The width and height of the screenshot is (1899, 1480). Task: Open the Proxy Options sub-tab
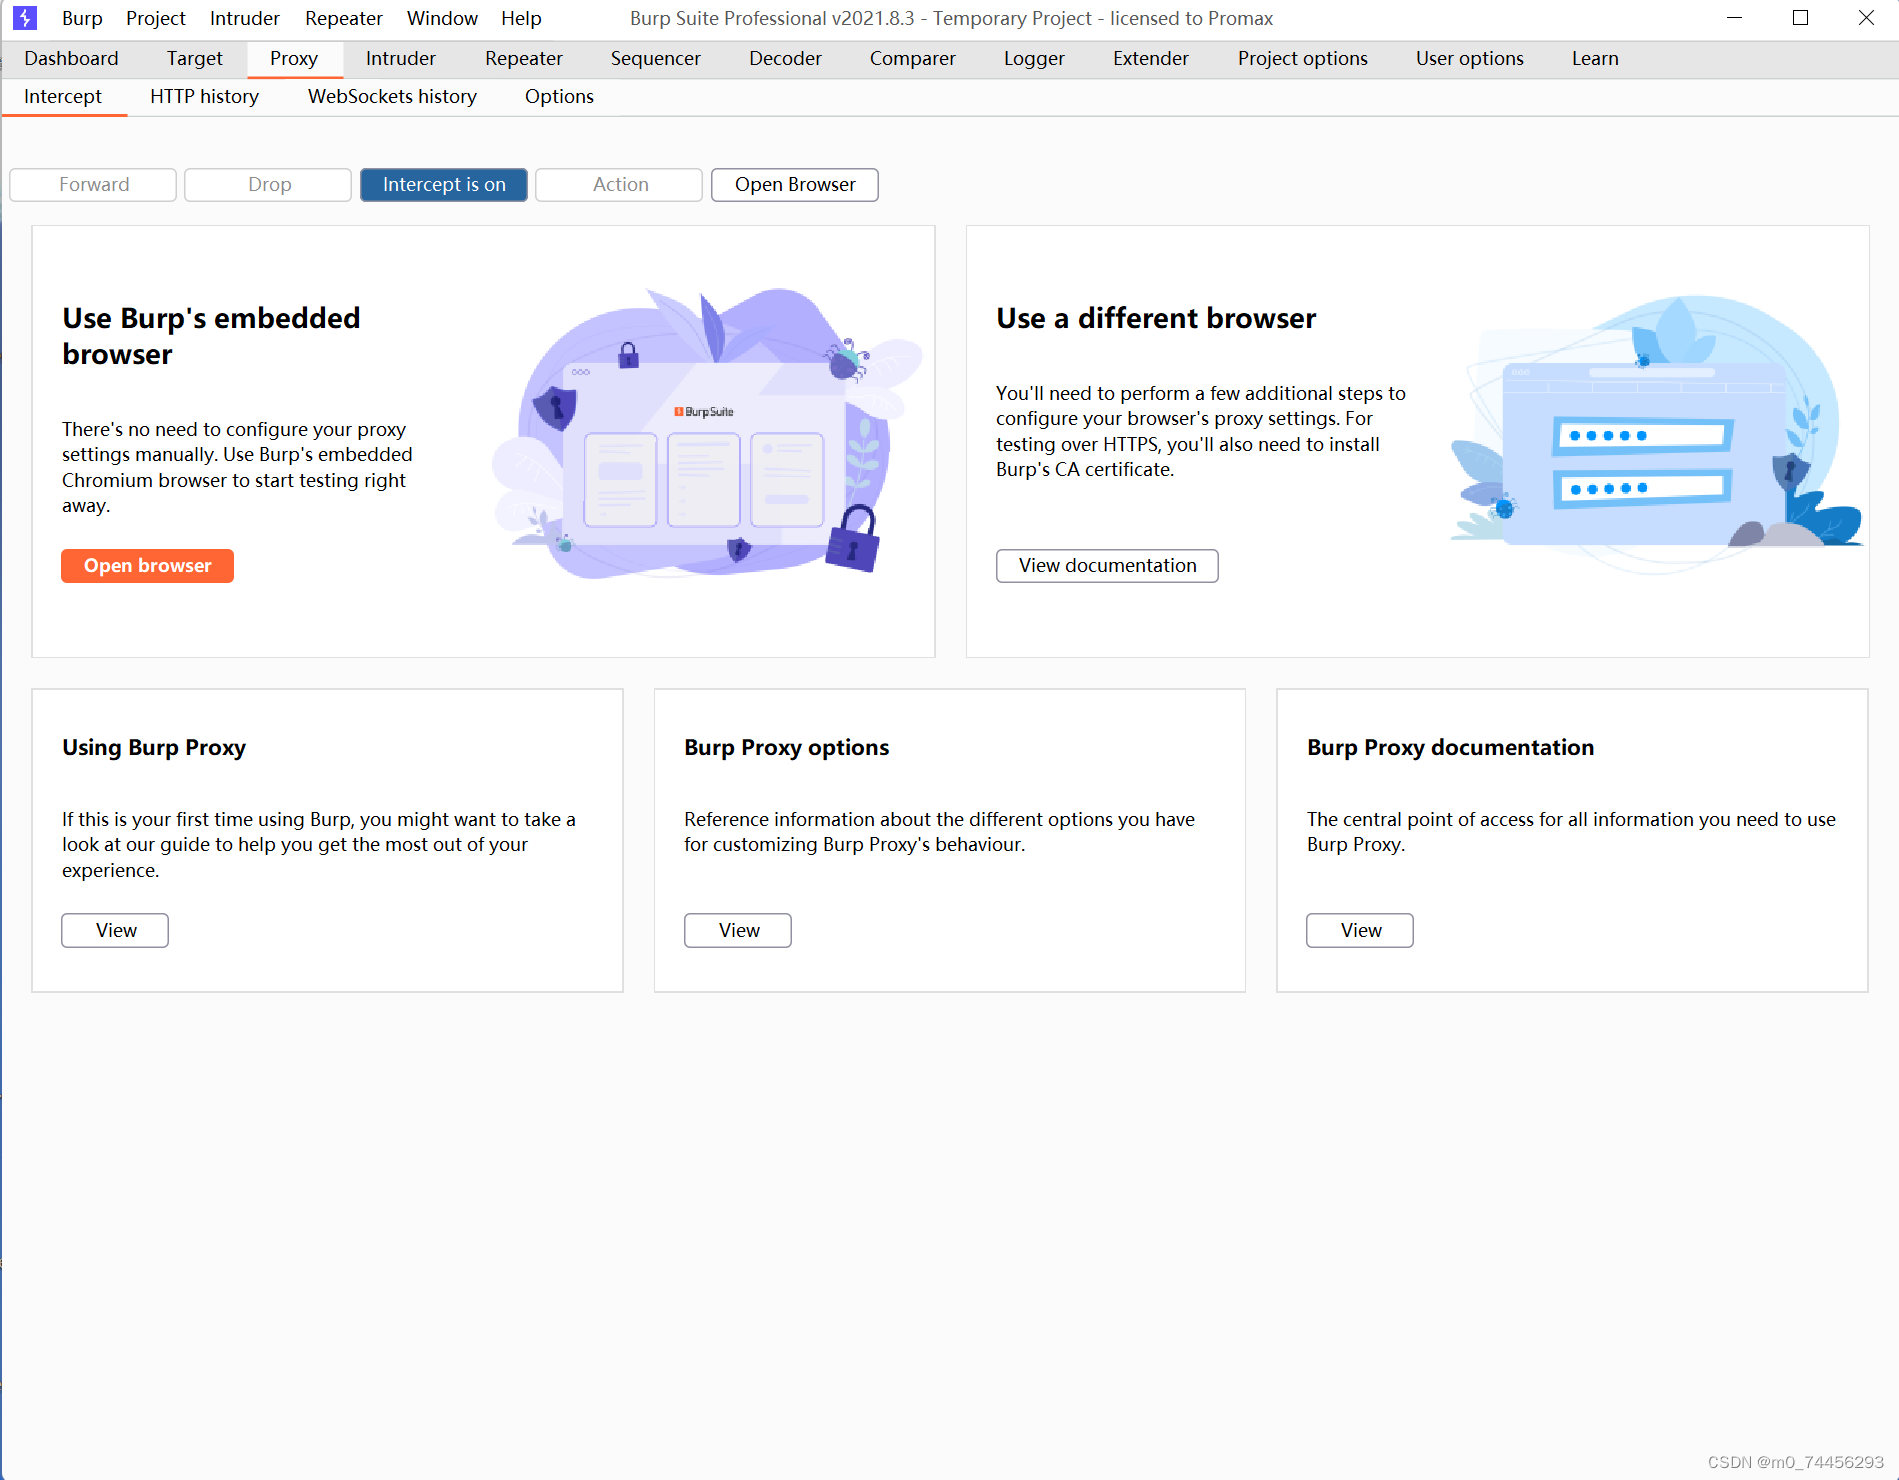[559, 96]
